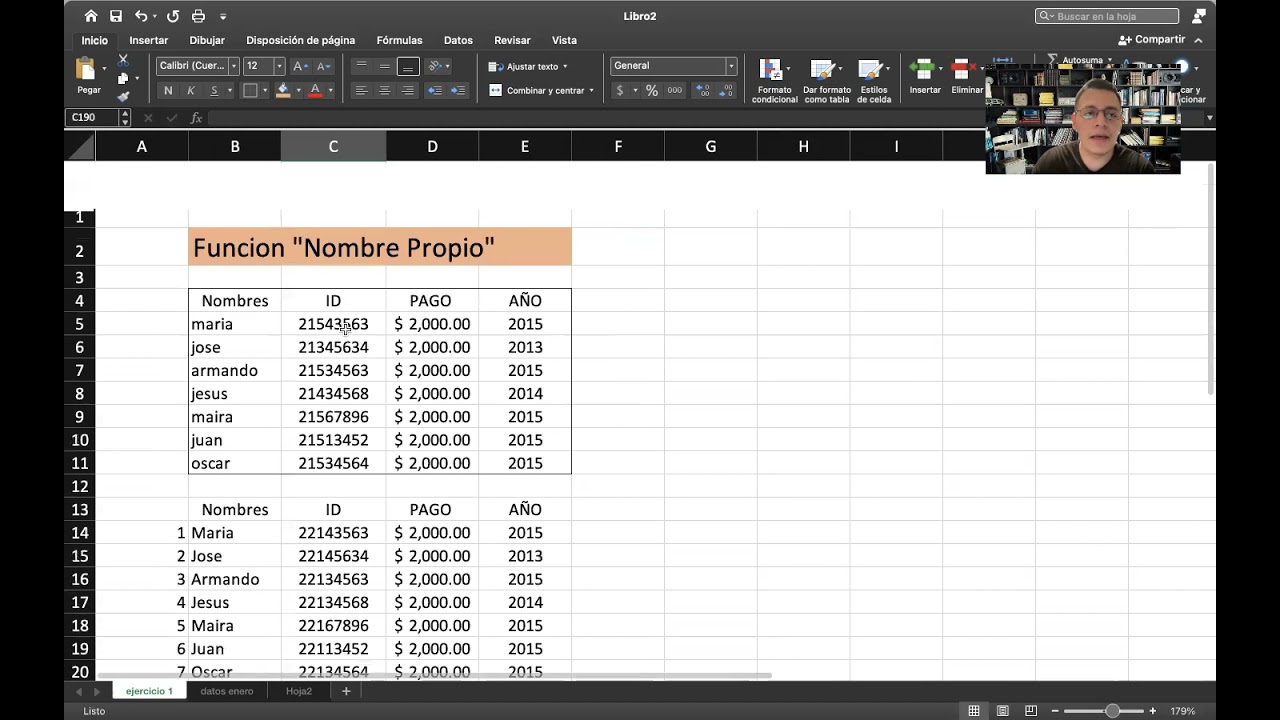Viewport: 1280px width, 720px height.
Task: Expand Combinar y centrar dropdown arrow
Action: coord(591,90)
